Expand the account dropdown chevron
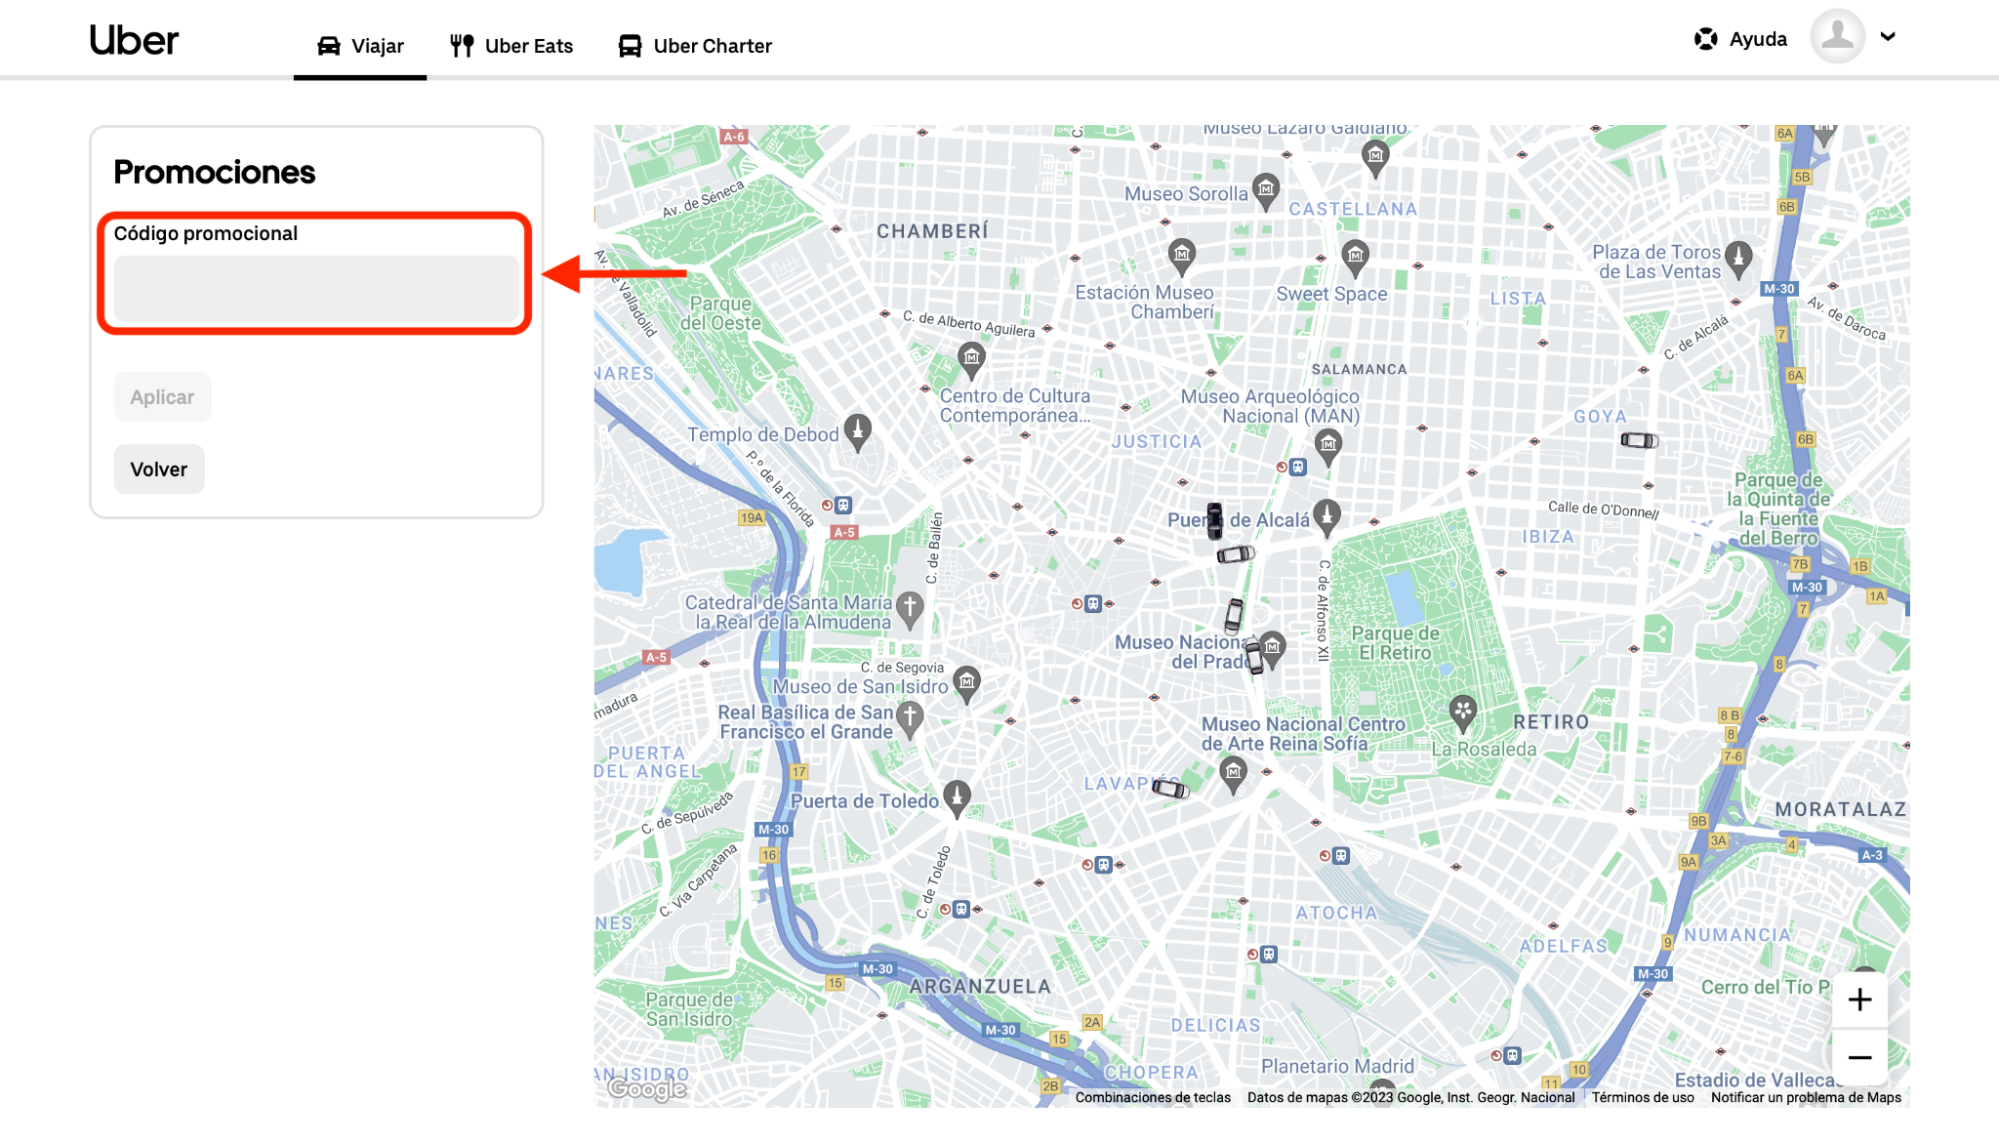Screen dimensions: 1999x1136 click(1888, 37)
